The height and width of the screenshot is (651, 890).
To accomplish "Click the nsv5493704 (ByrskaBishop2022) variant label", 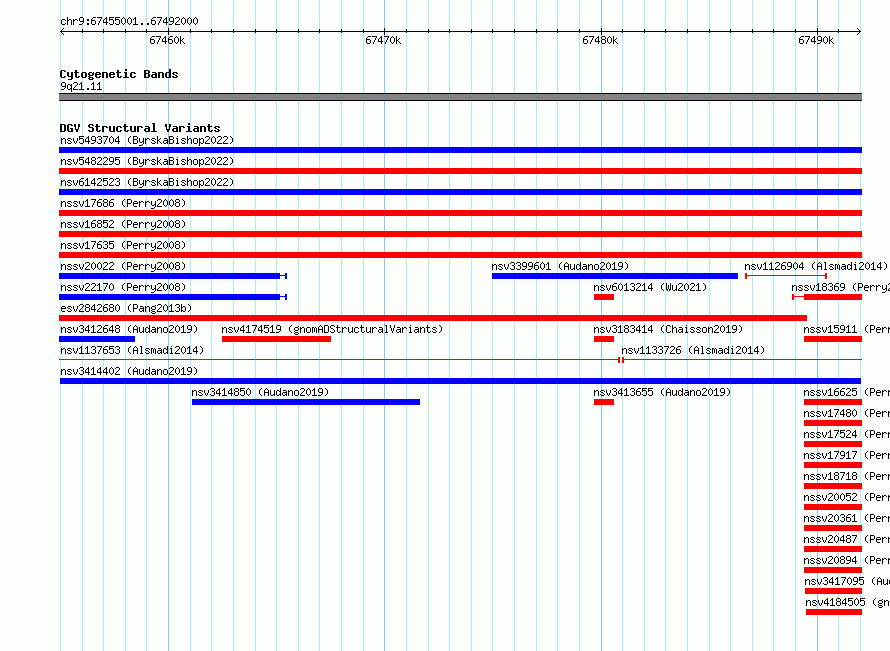I will [x=147, y=140].
